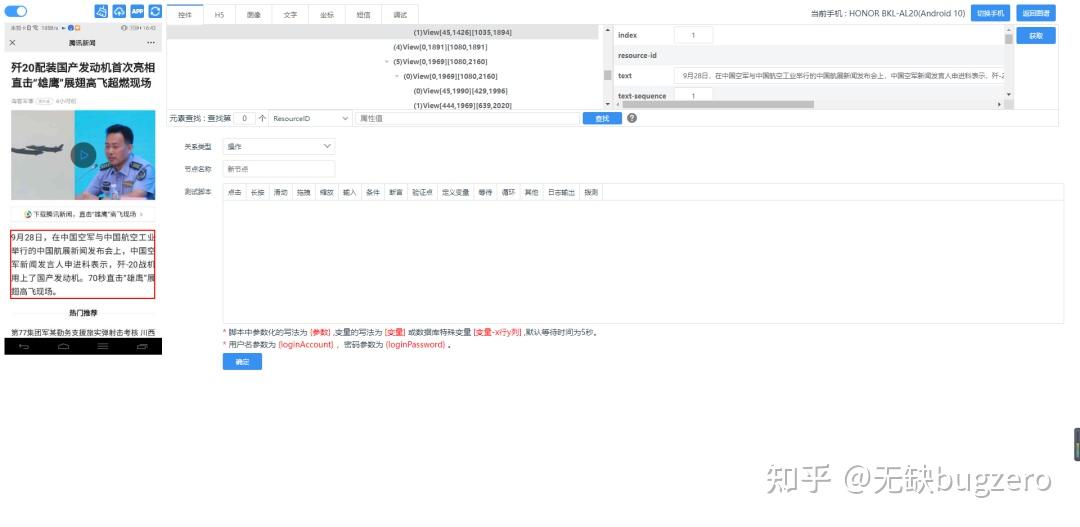Image resolution: width=1080 pixels, height=527 pixels.
Task: Tap the home icon on phone navigation bar
Action: 63,347
